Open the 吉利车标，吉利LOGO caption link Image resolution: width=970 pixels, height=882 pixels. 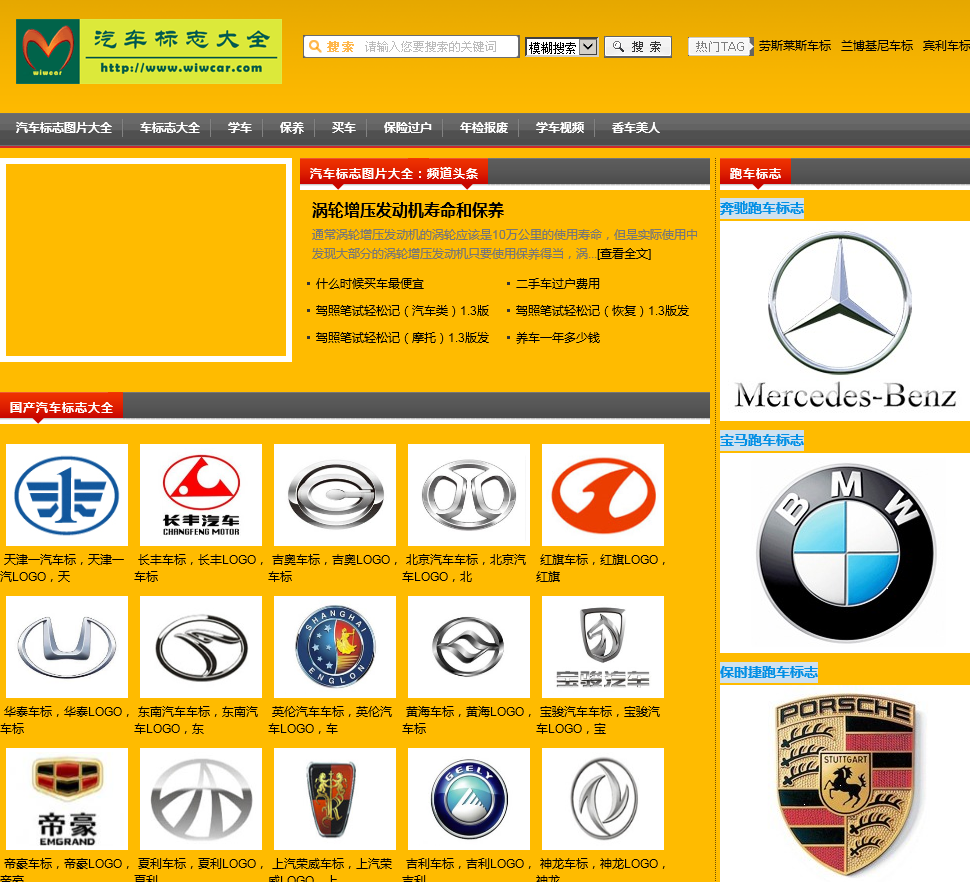coord(467,870)
